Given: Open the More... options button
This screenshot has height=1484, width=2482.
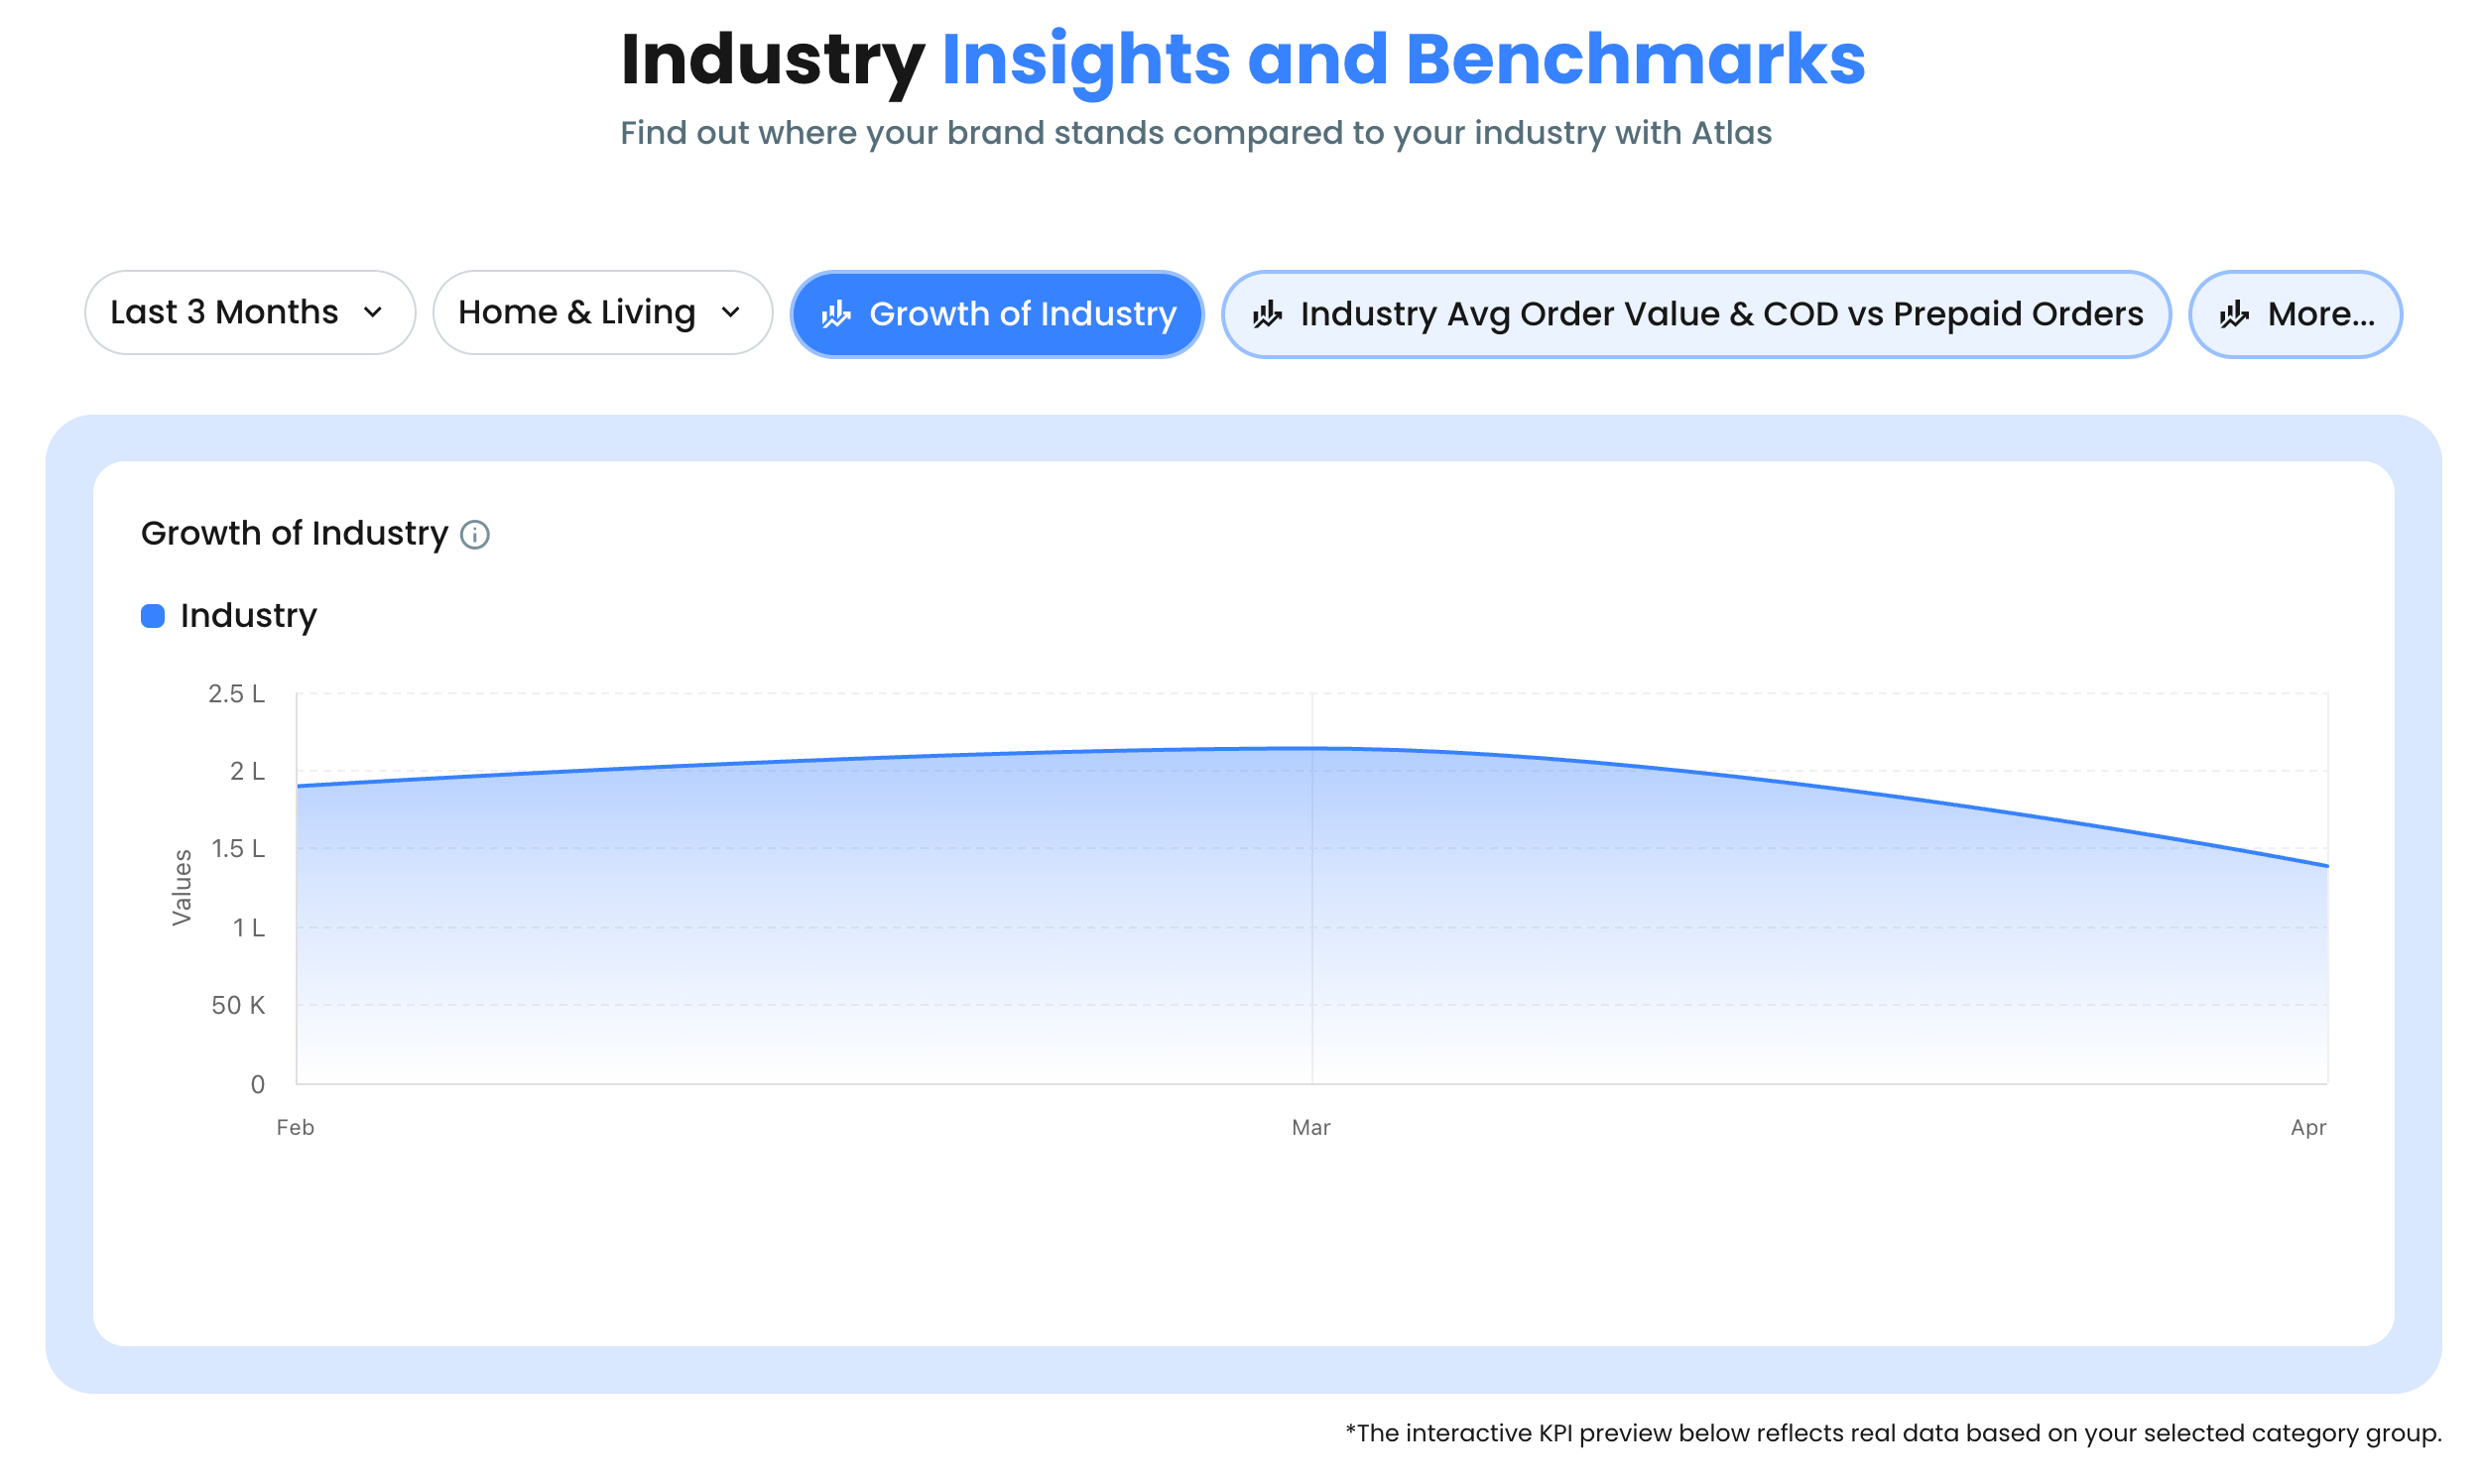Looking at the screenshot, I should tap(2295, 314).
